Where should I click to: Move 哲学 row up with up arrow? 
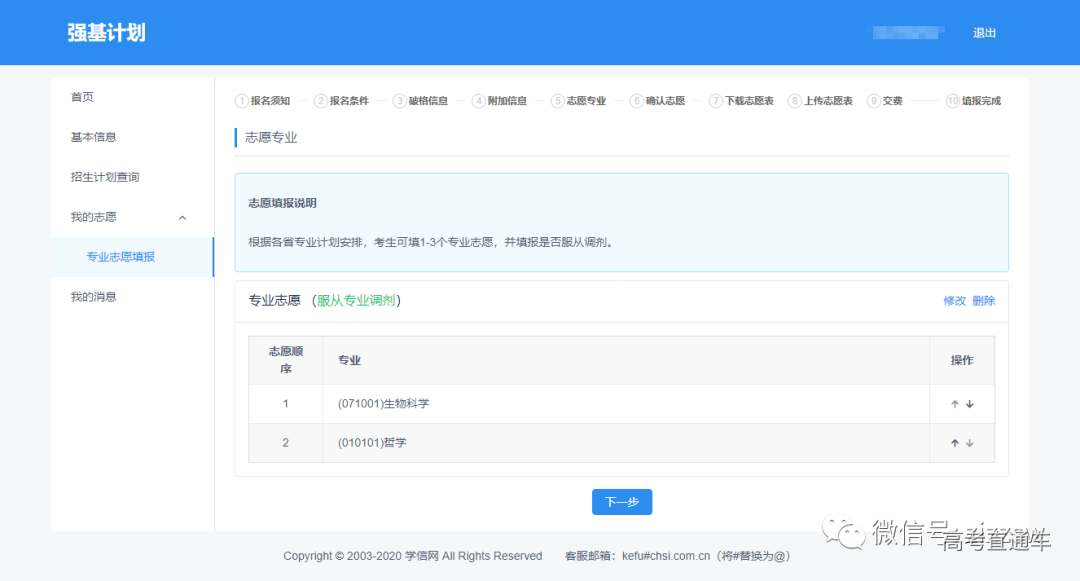[x=955, y=443]
